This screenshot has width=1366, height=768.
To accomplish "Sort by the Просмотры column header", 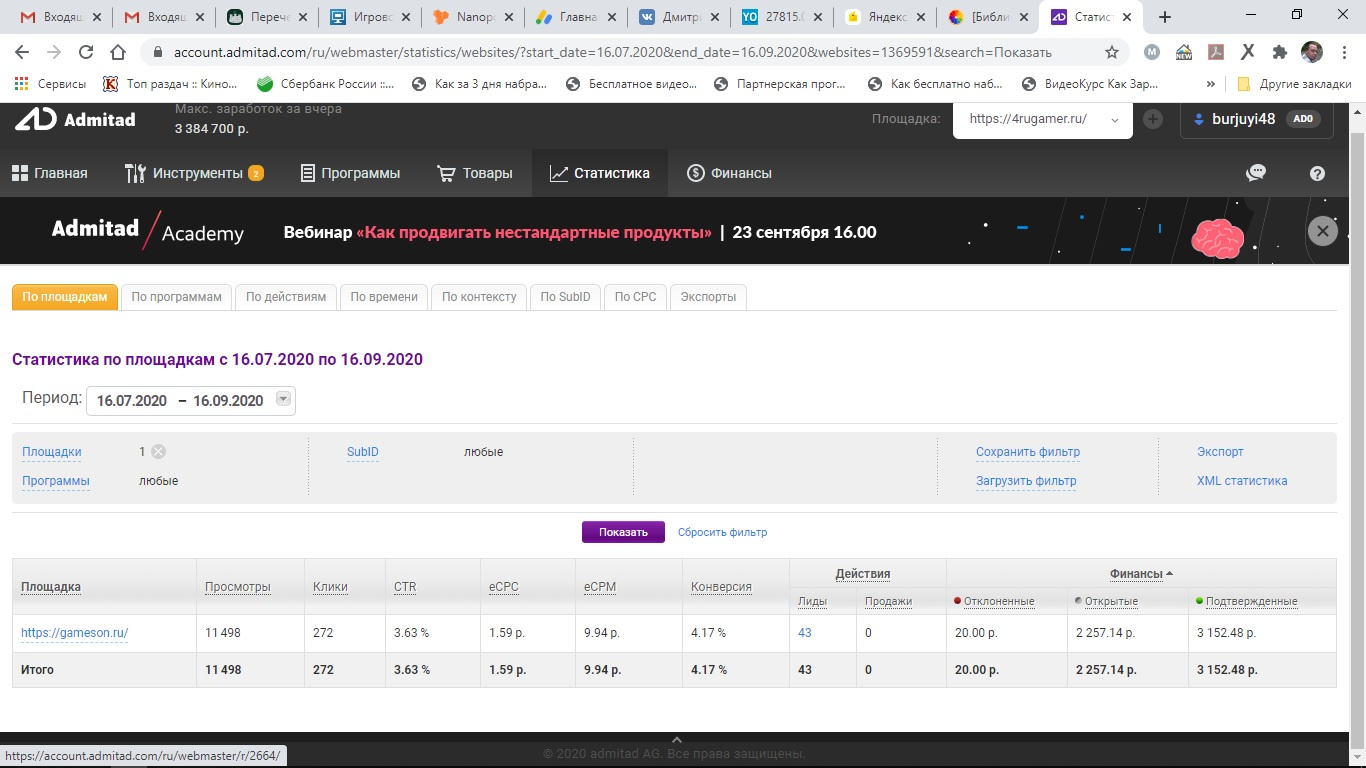I will click(238, 587).
